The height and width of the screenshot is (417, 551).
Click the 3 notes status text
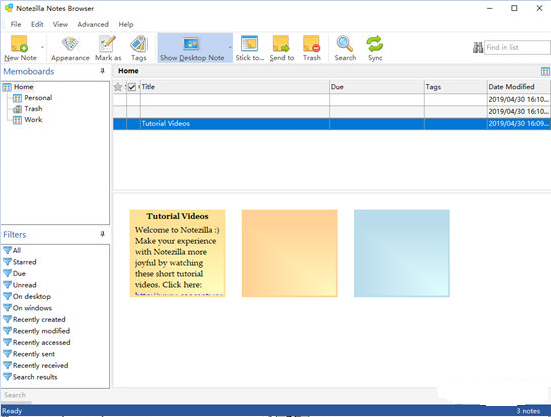[x=528, y=411]
